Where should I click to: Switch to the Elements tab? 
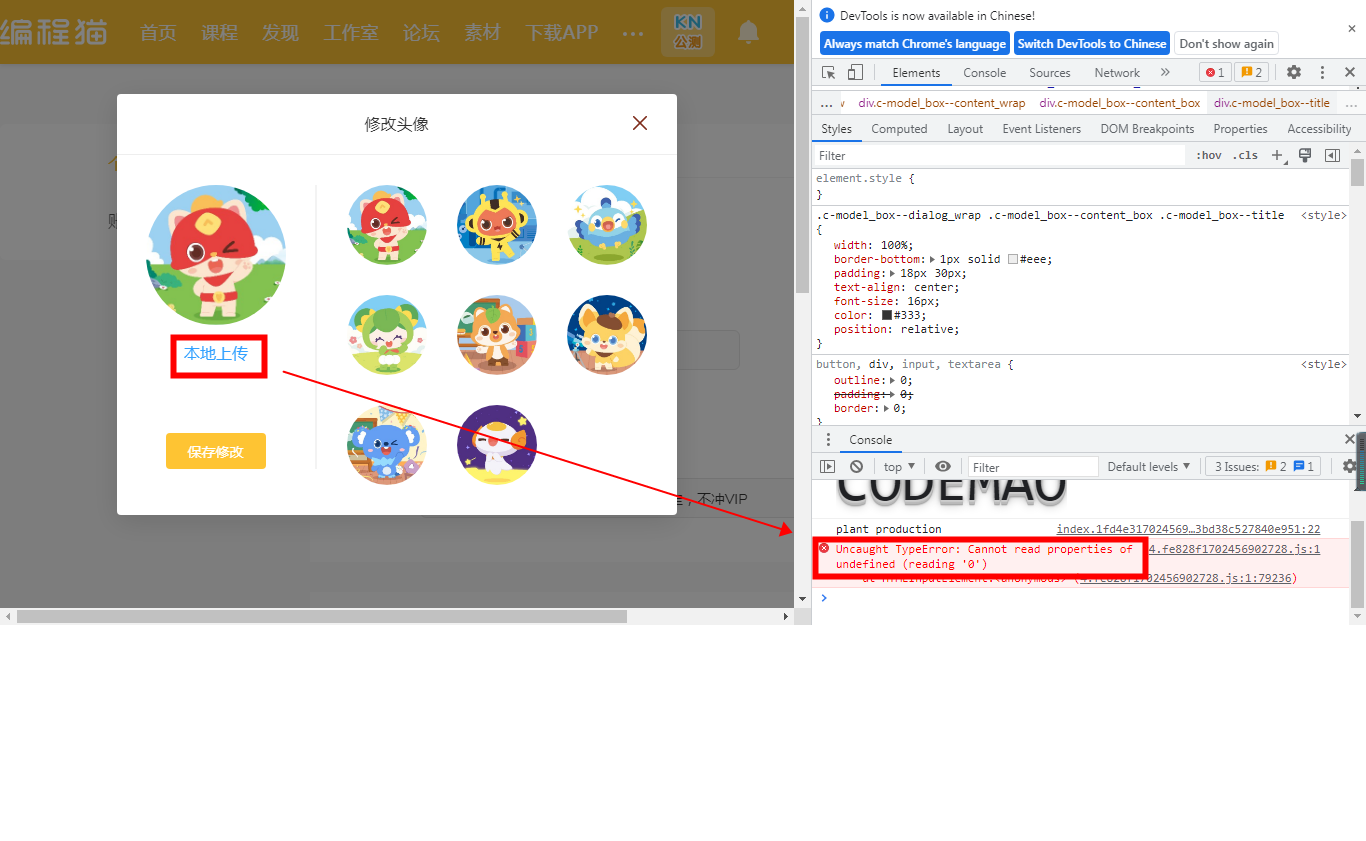tap(916, 73)
